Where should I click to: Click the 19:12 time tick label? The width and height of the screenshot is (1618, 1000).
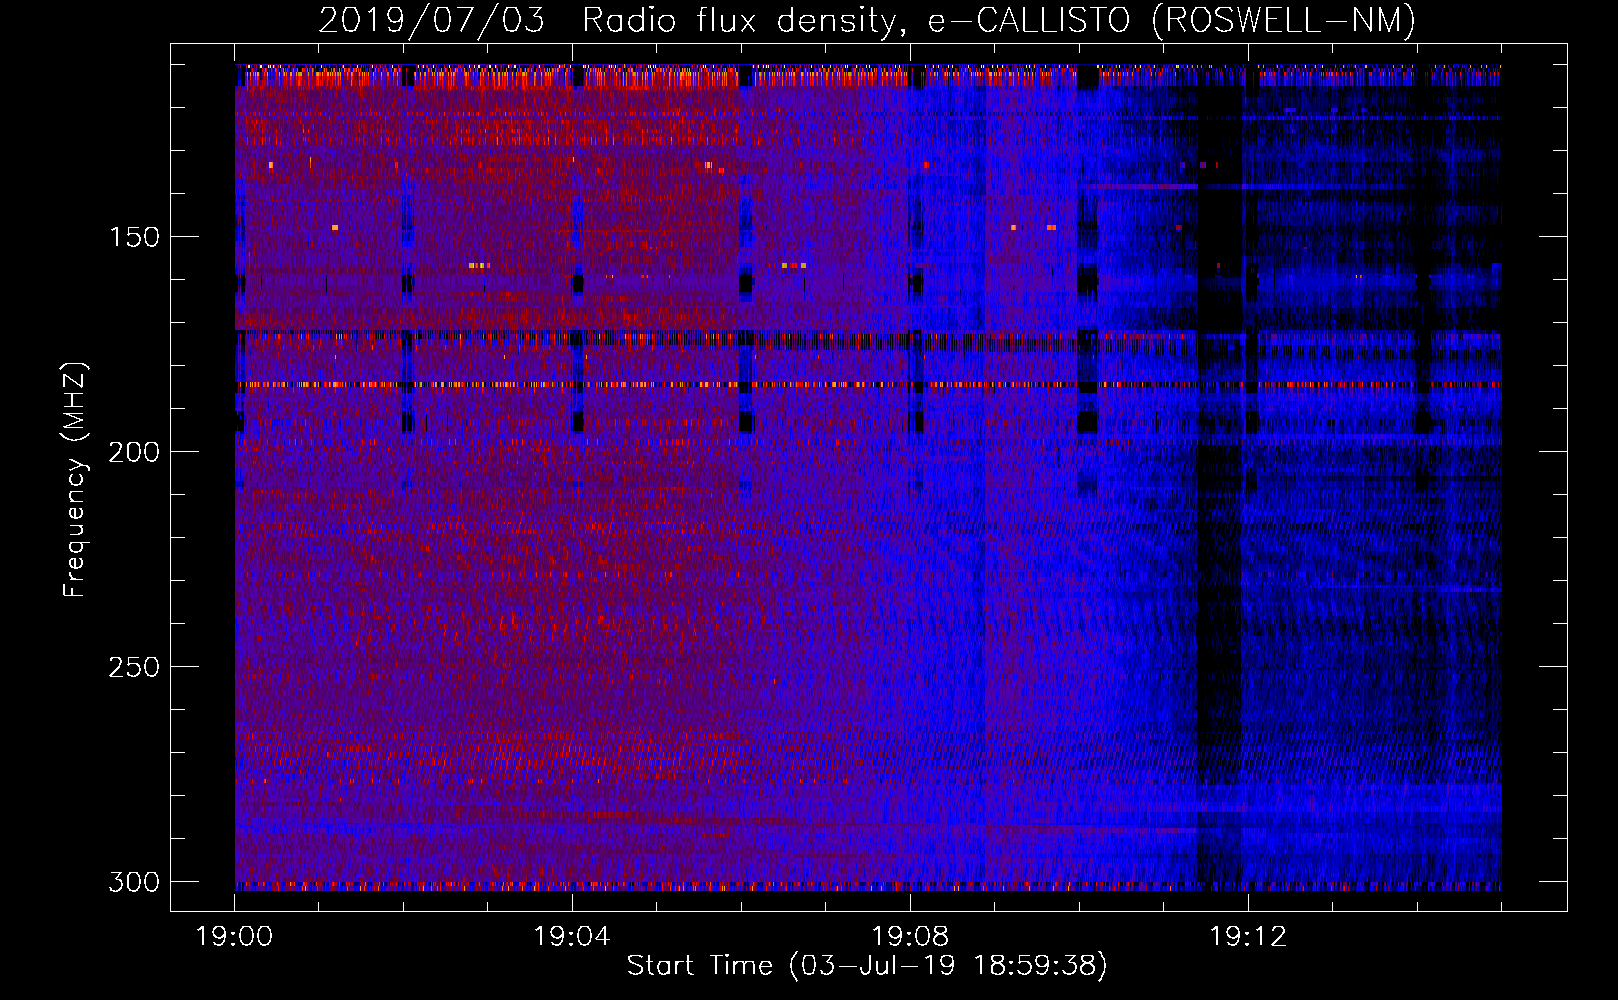point(1248,937)
